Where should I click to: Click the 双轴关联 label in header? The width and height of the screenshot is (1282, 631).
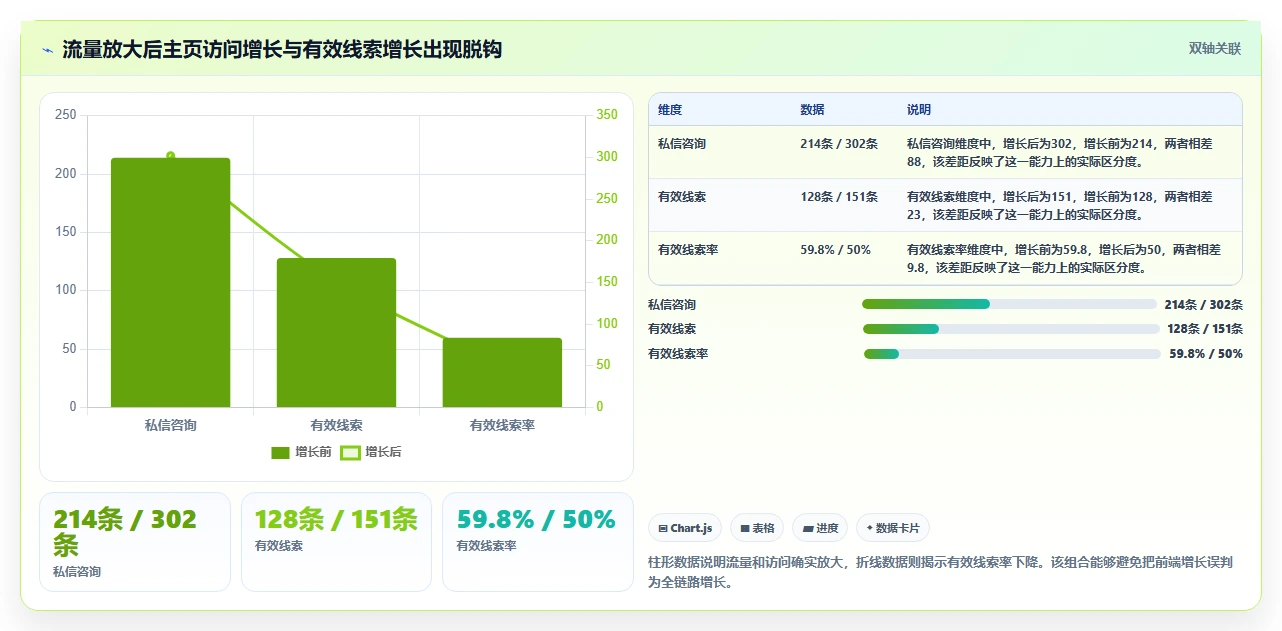(x=1214, y=48)
